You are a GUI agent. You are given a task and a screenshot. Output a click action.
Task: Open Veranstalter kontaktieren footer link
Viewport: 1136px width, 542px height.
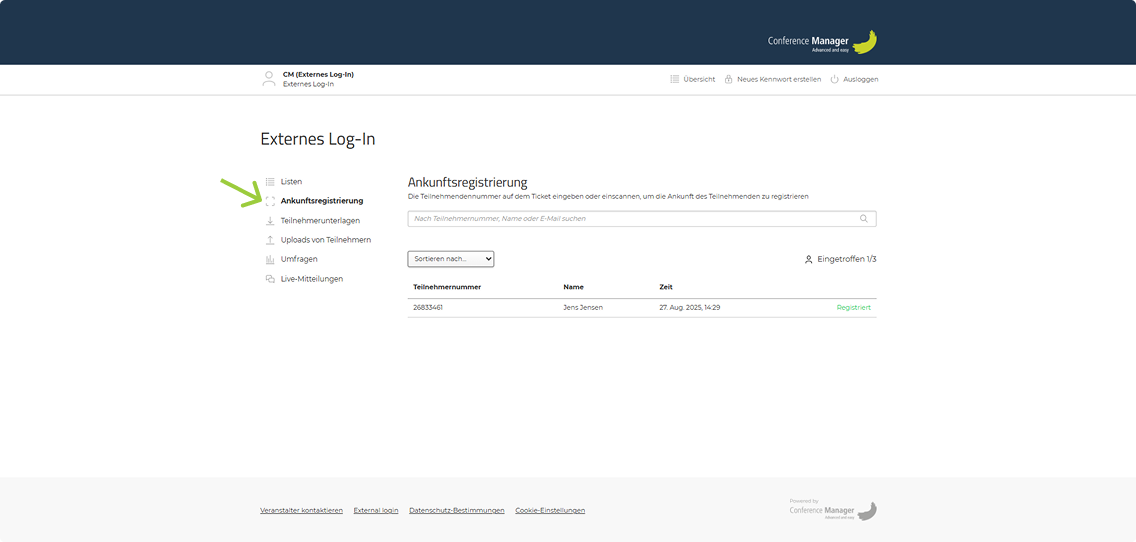click(x=301, y=510)
